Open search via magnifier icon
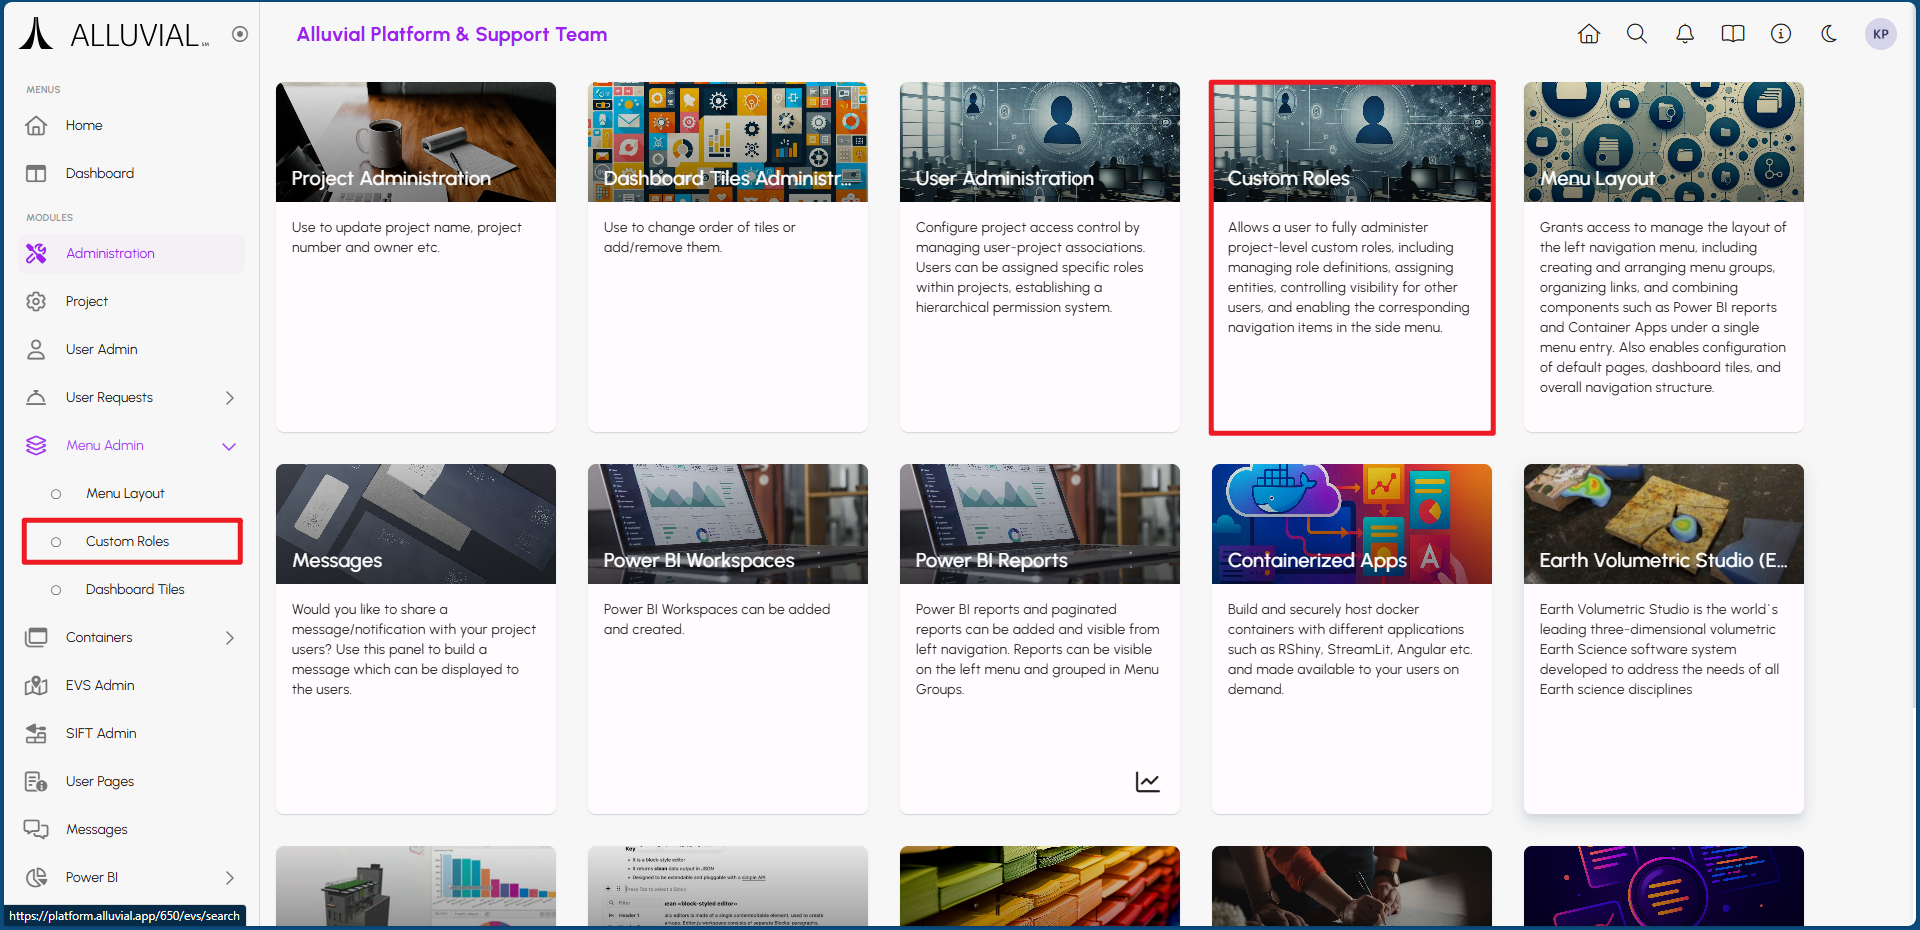The width and height of the screenshot is (1920, 930). 1636,34
